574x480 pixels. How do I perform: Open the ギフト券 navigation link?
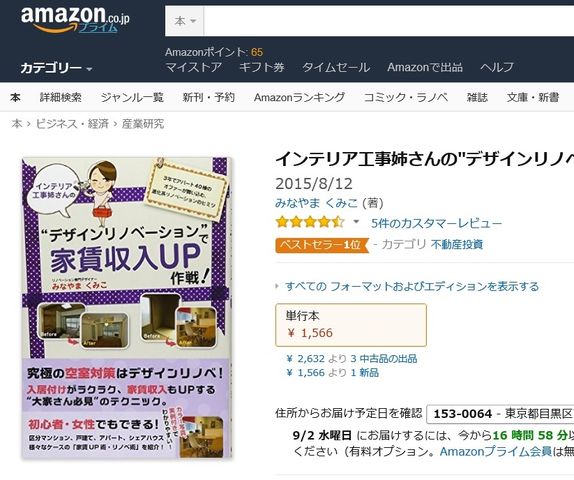(261, 67)
